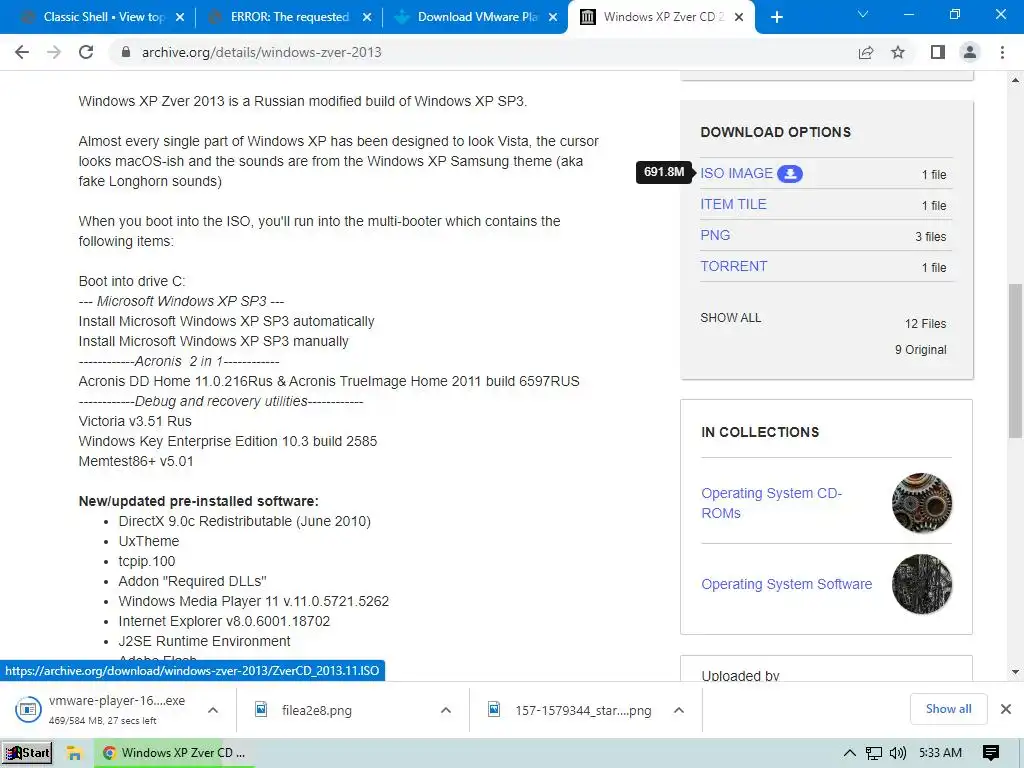Open Chrome's three-dot menu
This screenshot has width=1024, height=768.
coord(1002,52)
